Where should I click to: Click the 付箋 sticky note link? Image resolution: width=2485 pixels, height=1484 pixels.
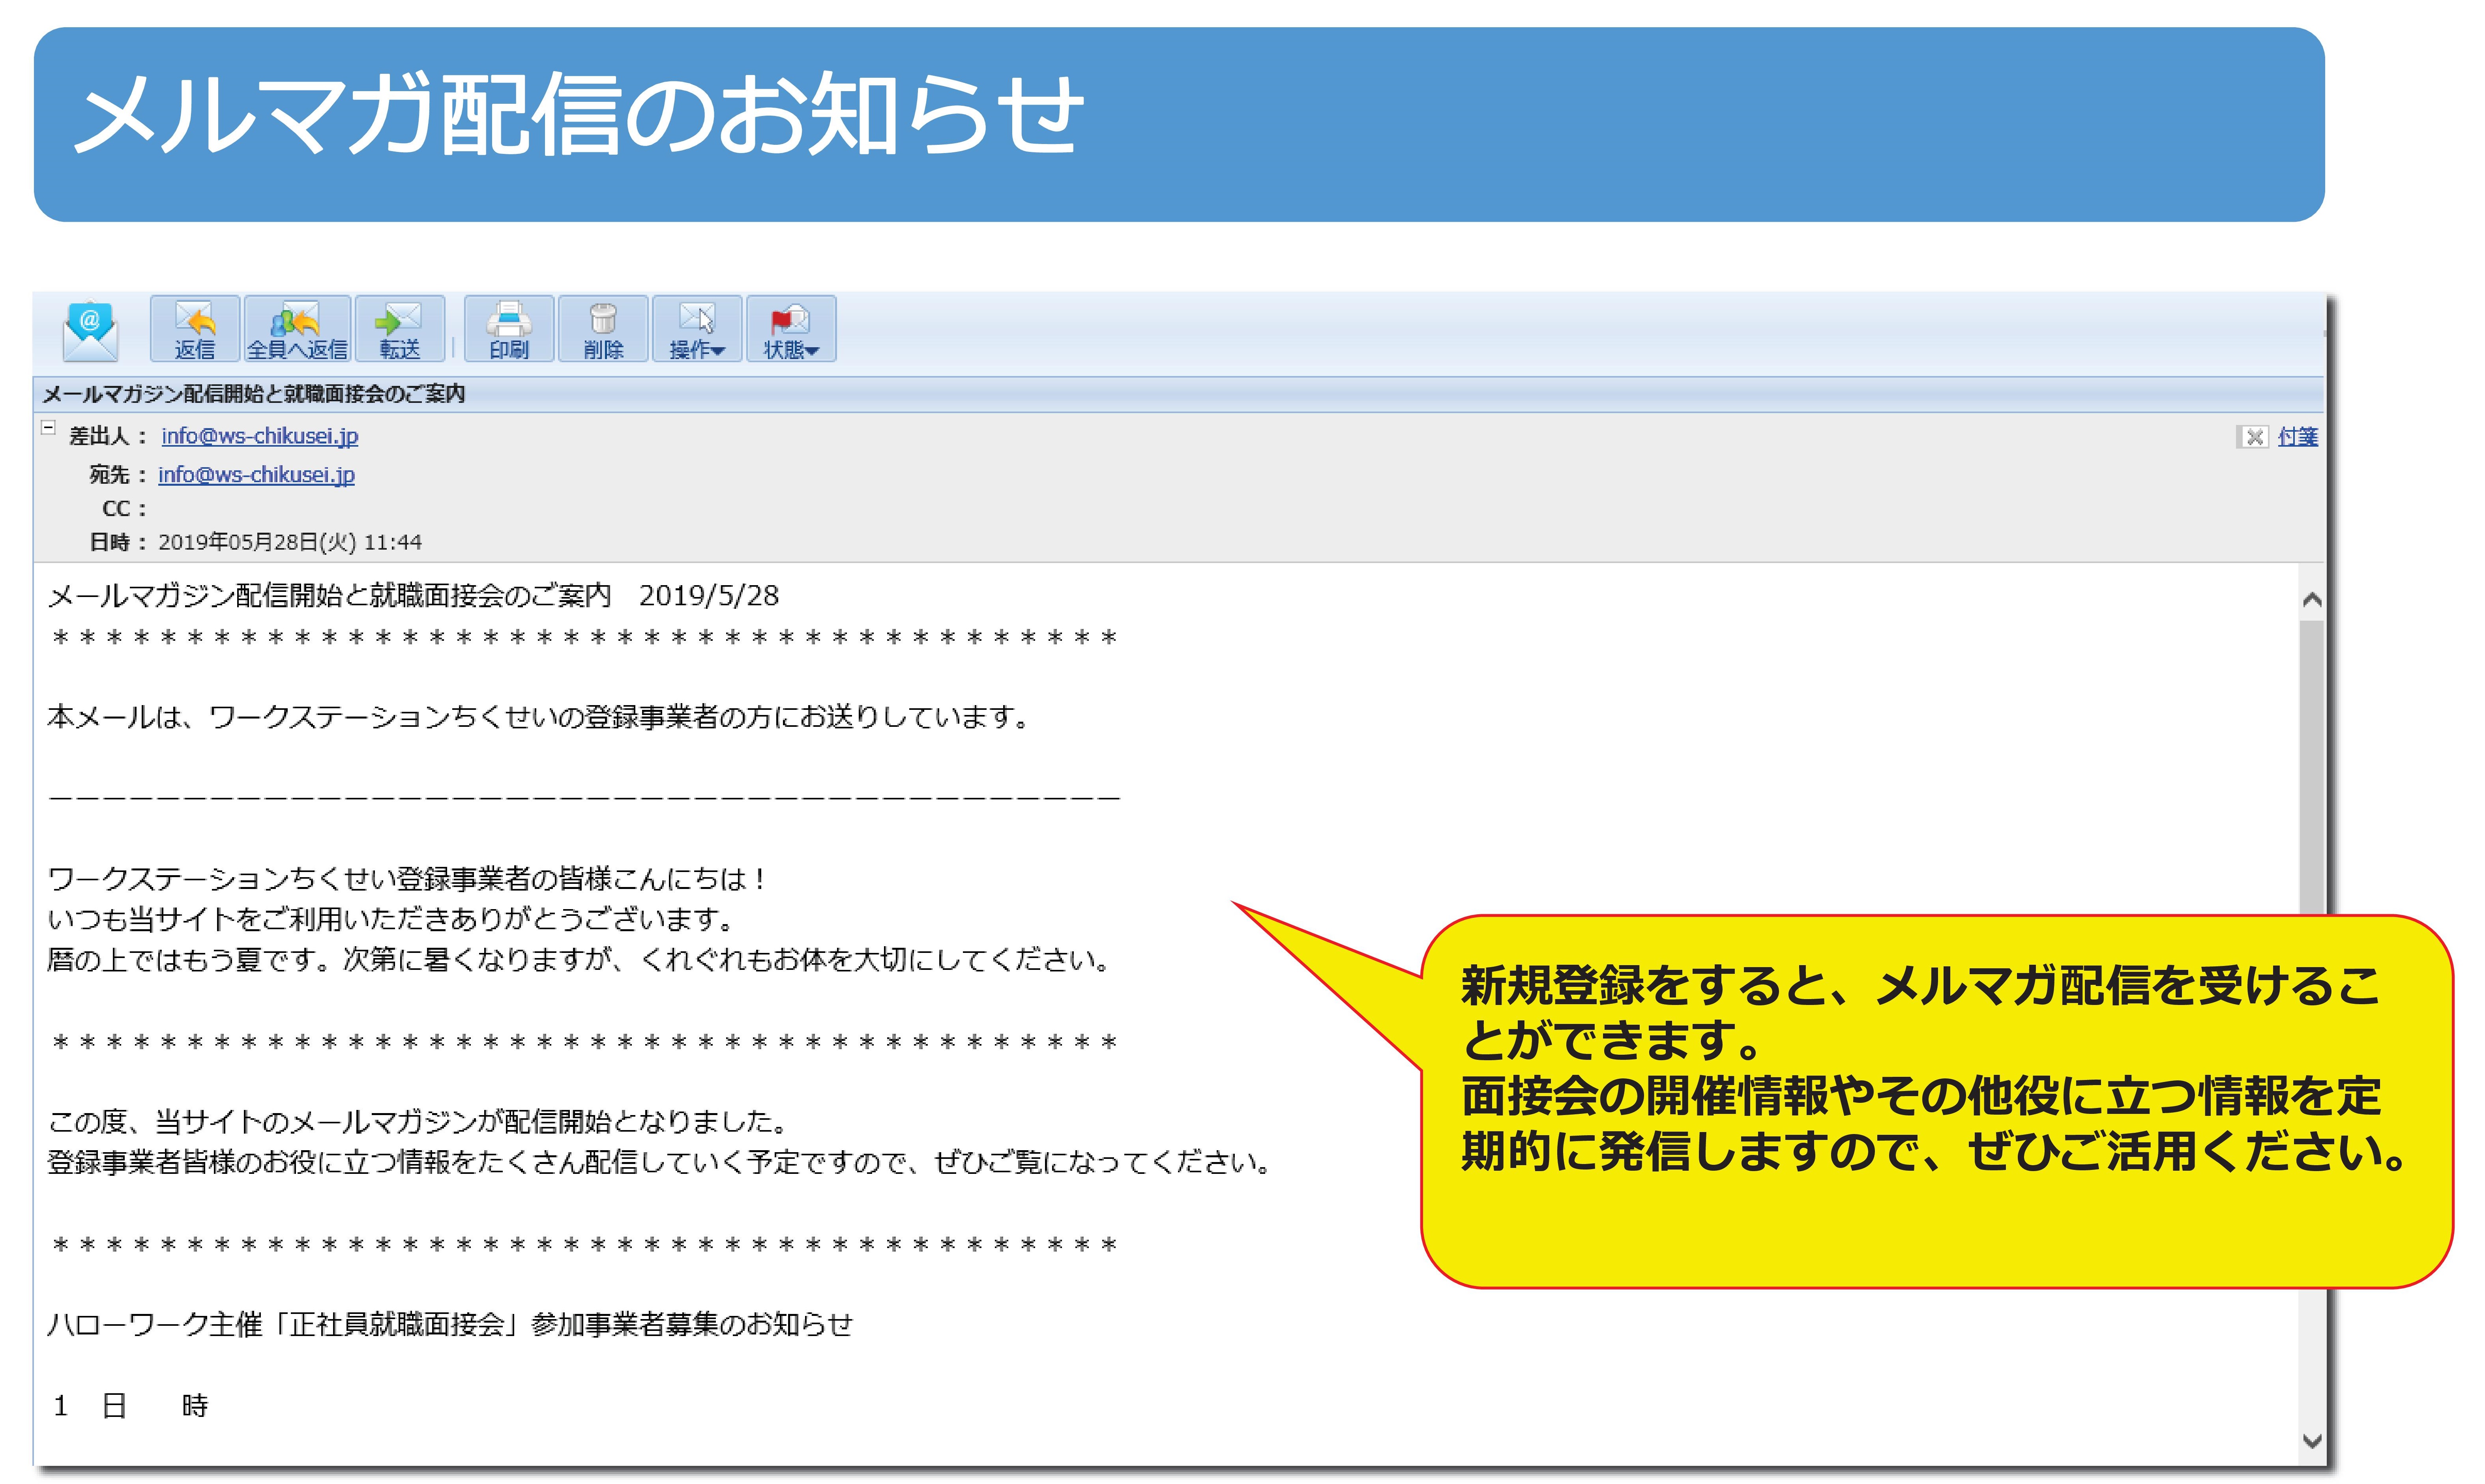(x=2297, y=437)
